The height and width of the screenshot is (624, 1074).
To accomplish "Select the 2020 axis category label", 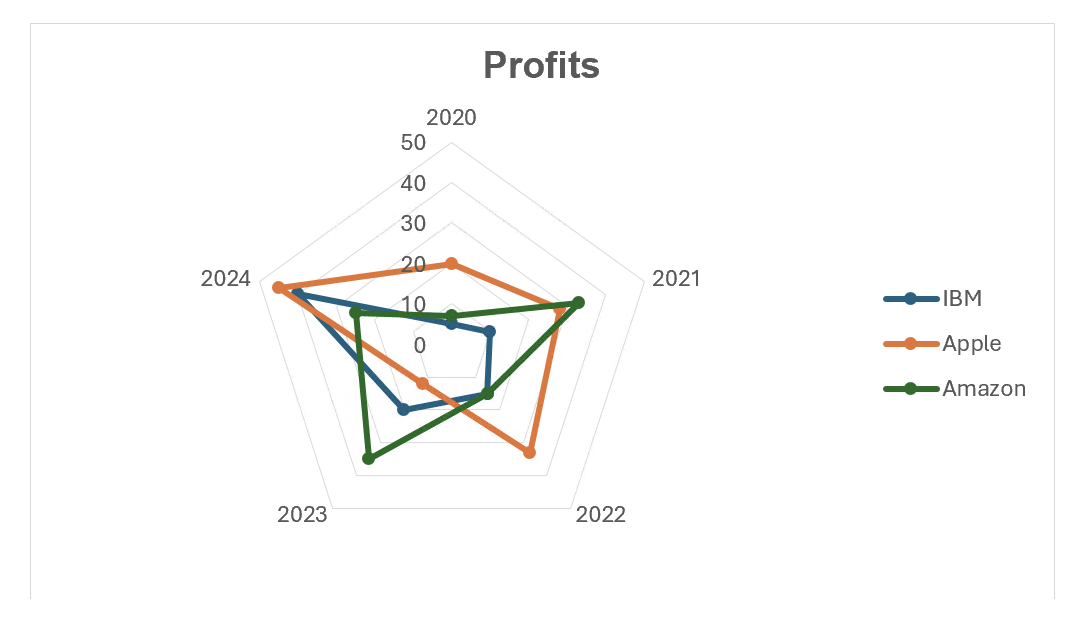I will [451, 118].
